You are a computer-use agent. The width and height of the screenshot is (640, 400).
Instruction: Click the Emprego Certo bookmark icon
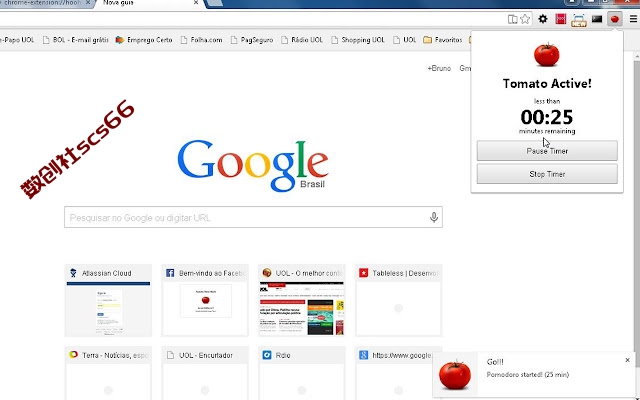click(x=120, y=40)
